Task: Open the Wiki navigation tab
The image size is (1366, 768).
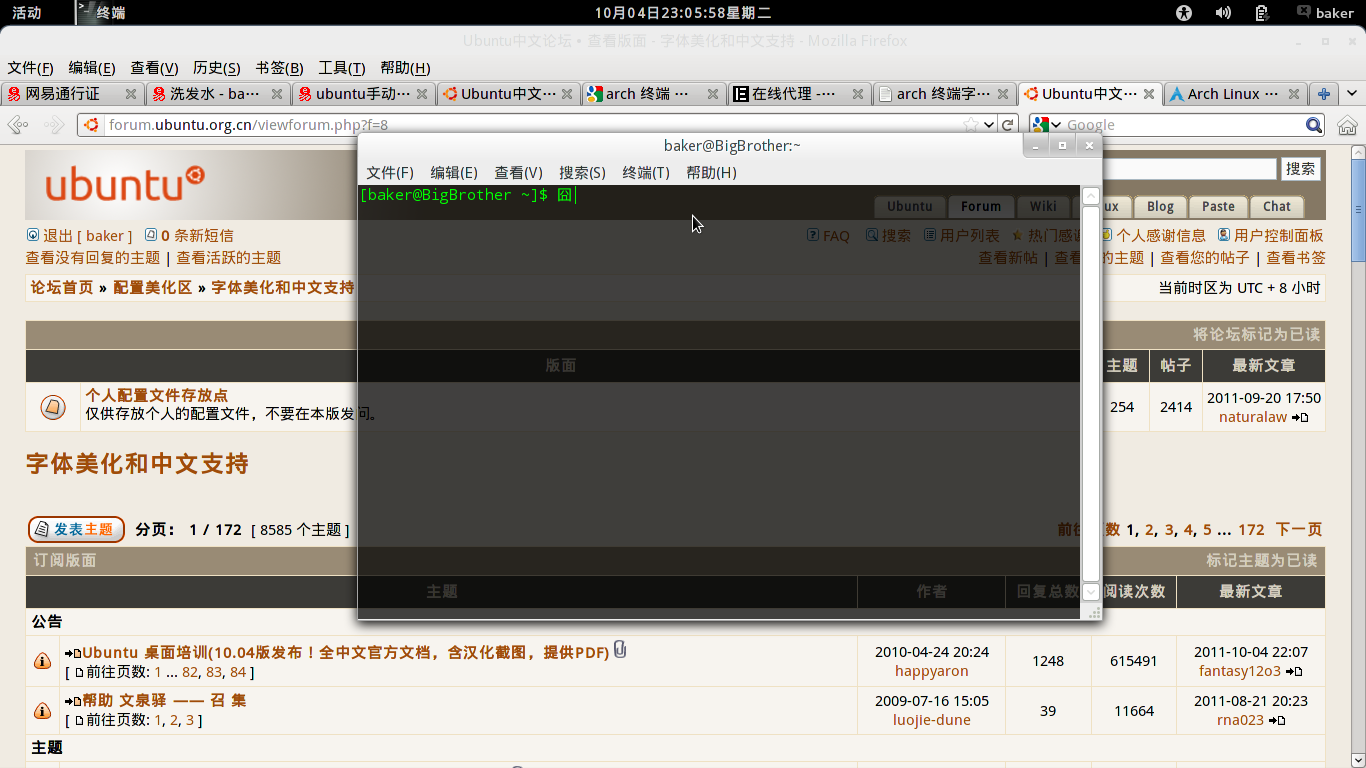Action: pos(1043,206)
